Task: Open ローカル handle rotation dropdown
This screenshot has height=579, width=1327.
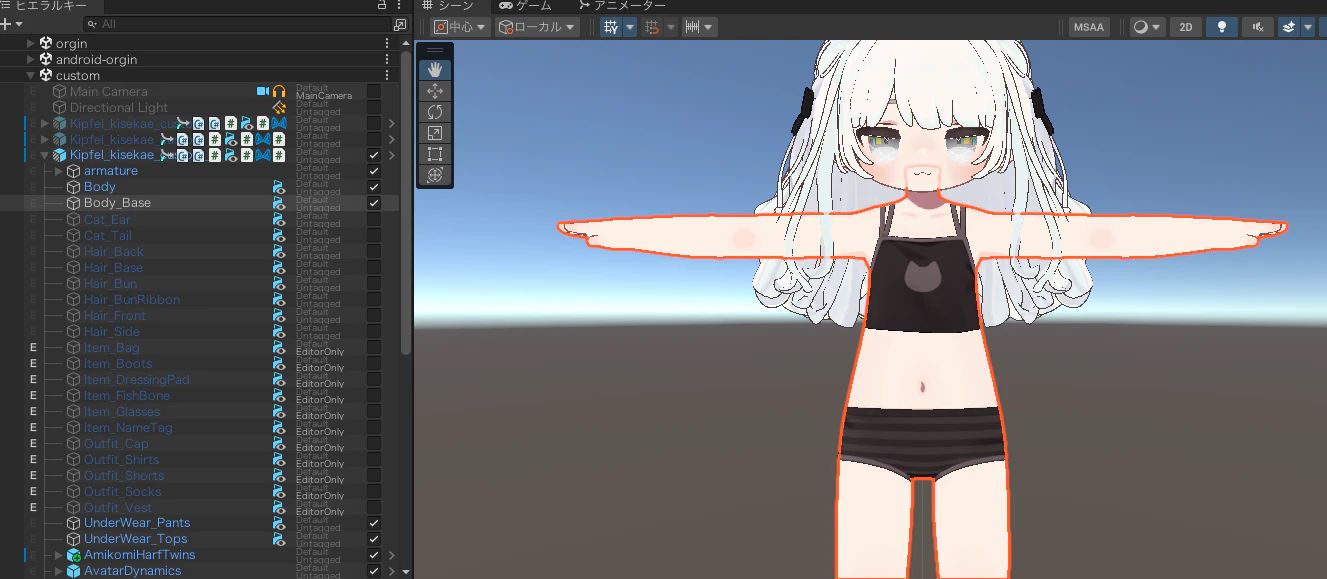Action: (538, 27)
